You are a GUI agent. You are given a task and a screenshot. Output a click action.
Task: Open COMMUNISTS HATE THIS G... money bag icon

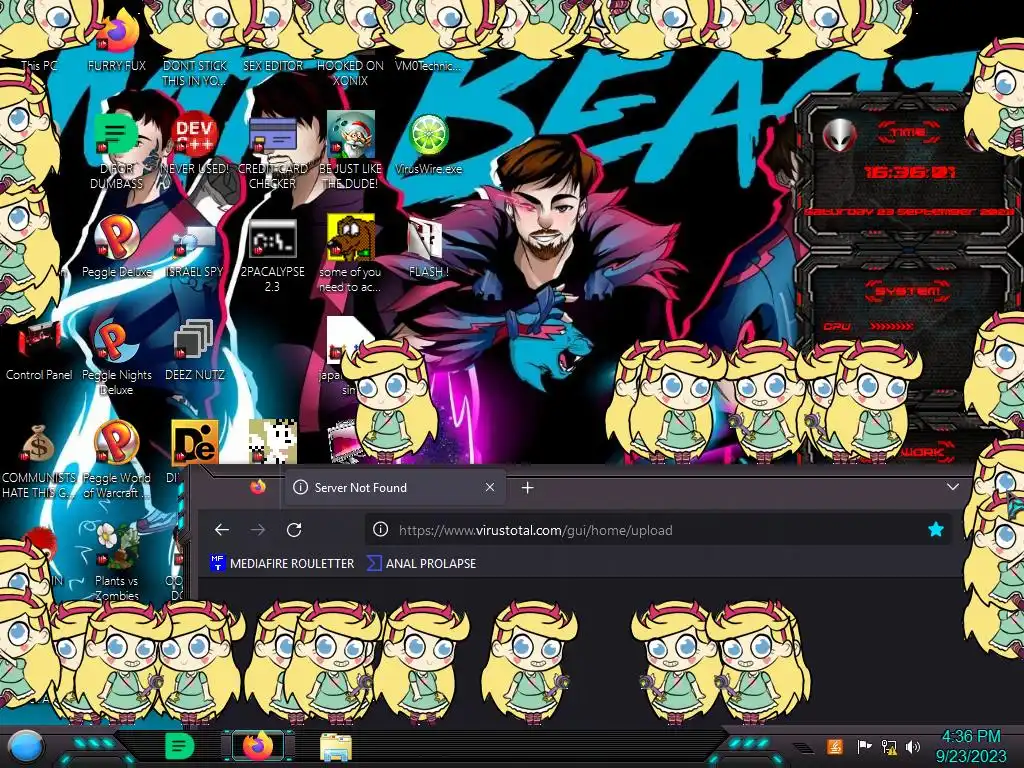tap(38, 444)
